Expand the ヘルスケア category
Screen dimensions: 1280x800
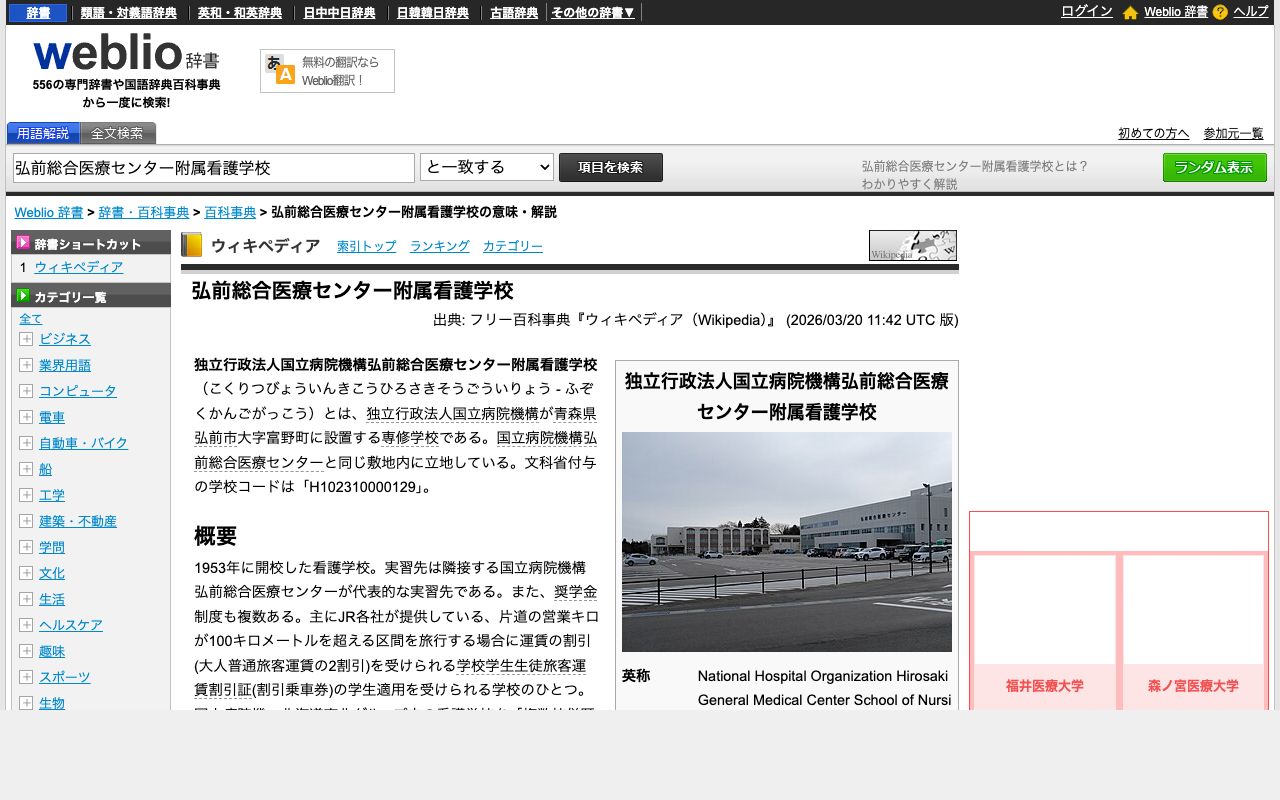click(x=25, y=625)
